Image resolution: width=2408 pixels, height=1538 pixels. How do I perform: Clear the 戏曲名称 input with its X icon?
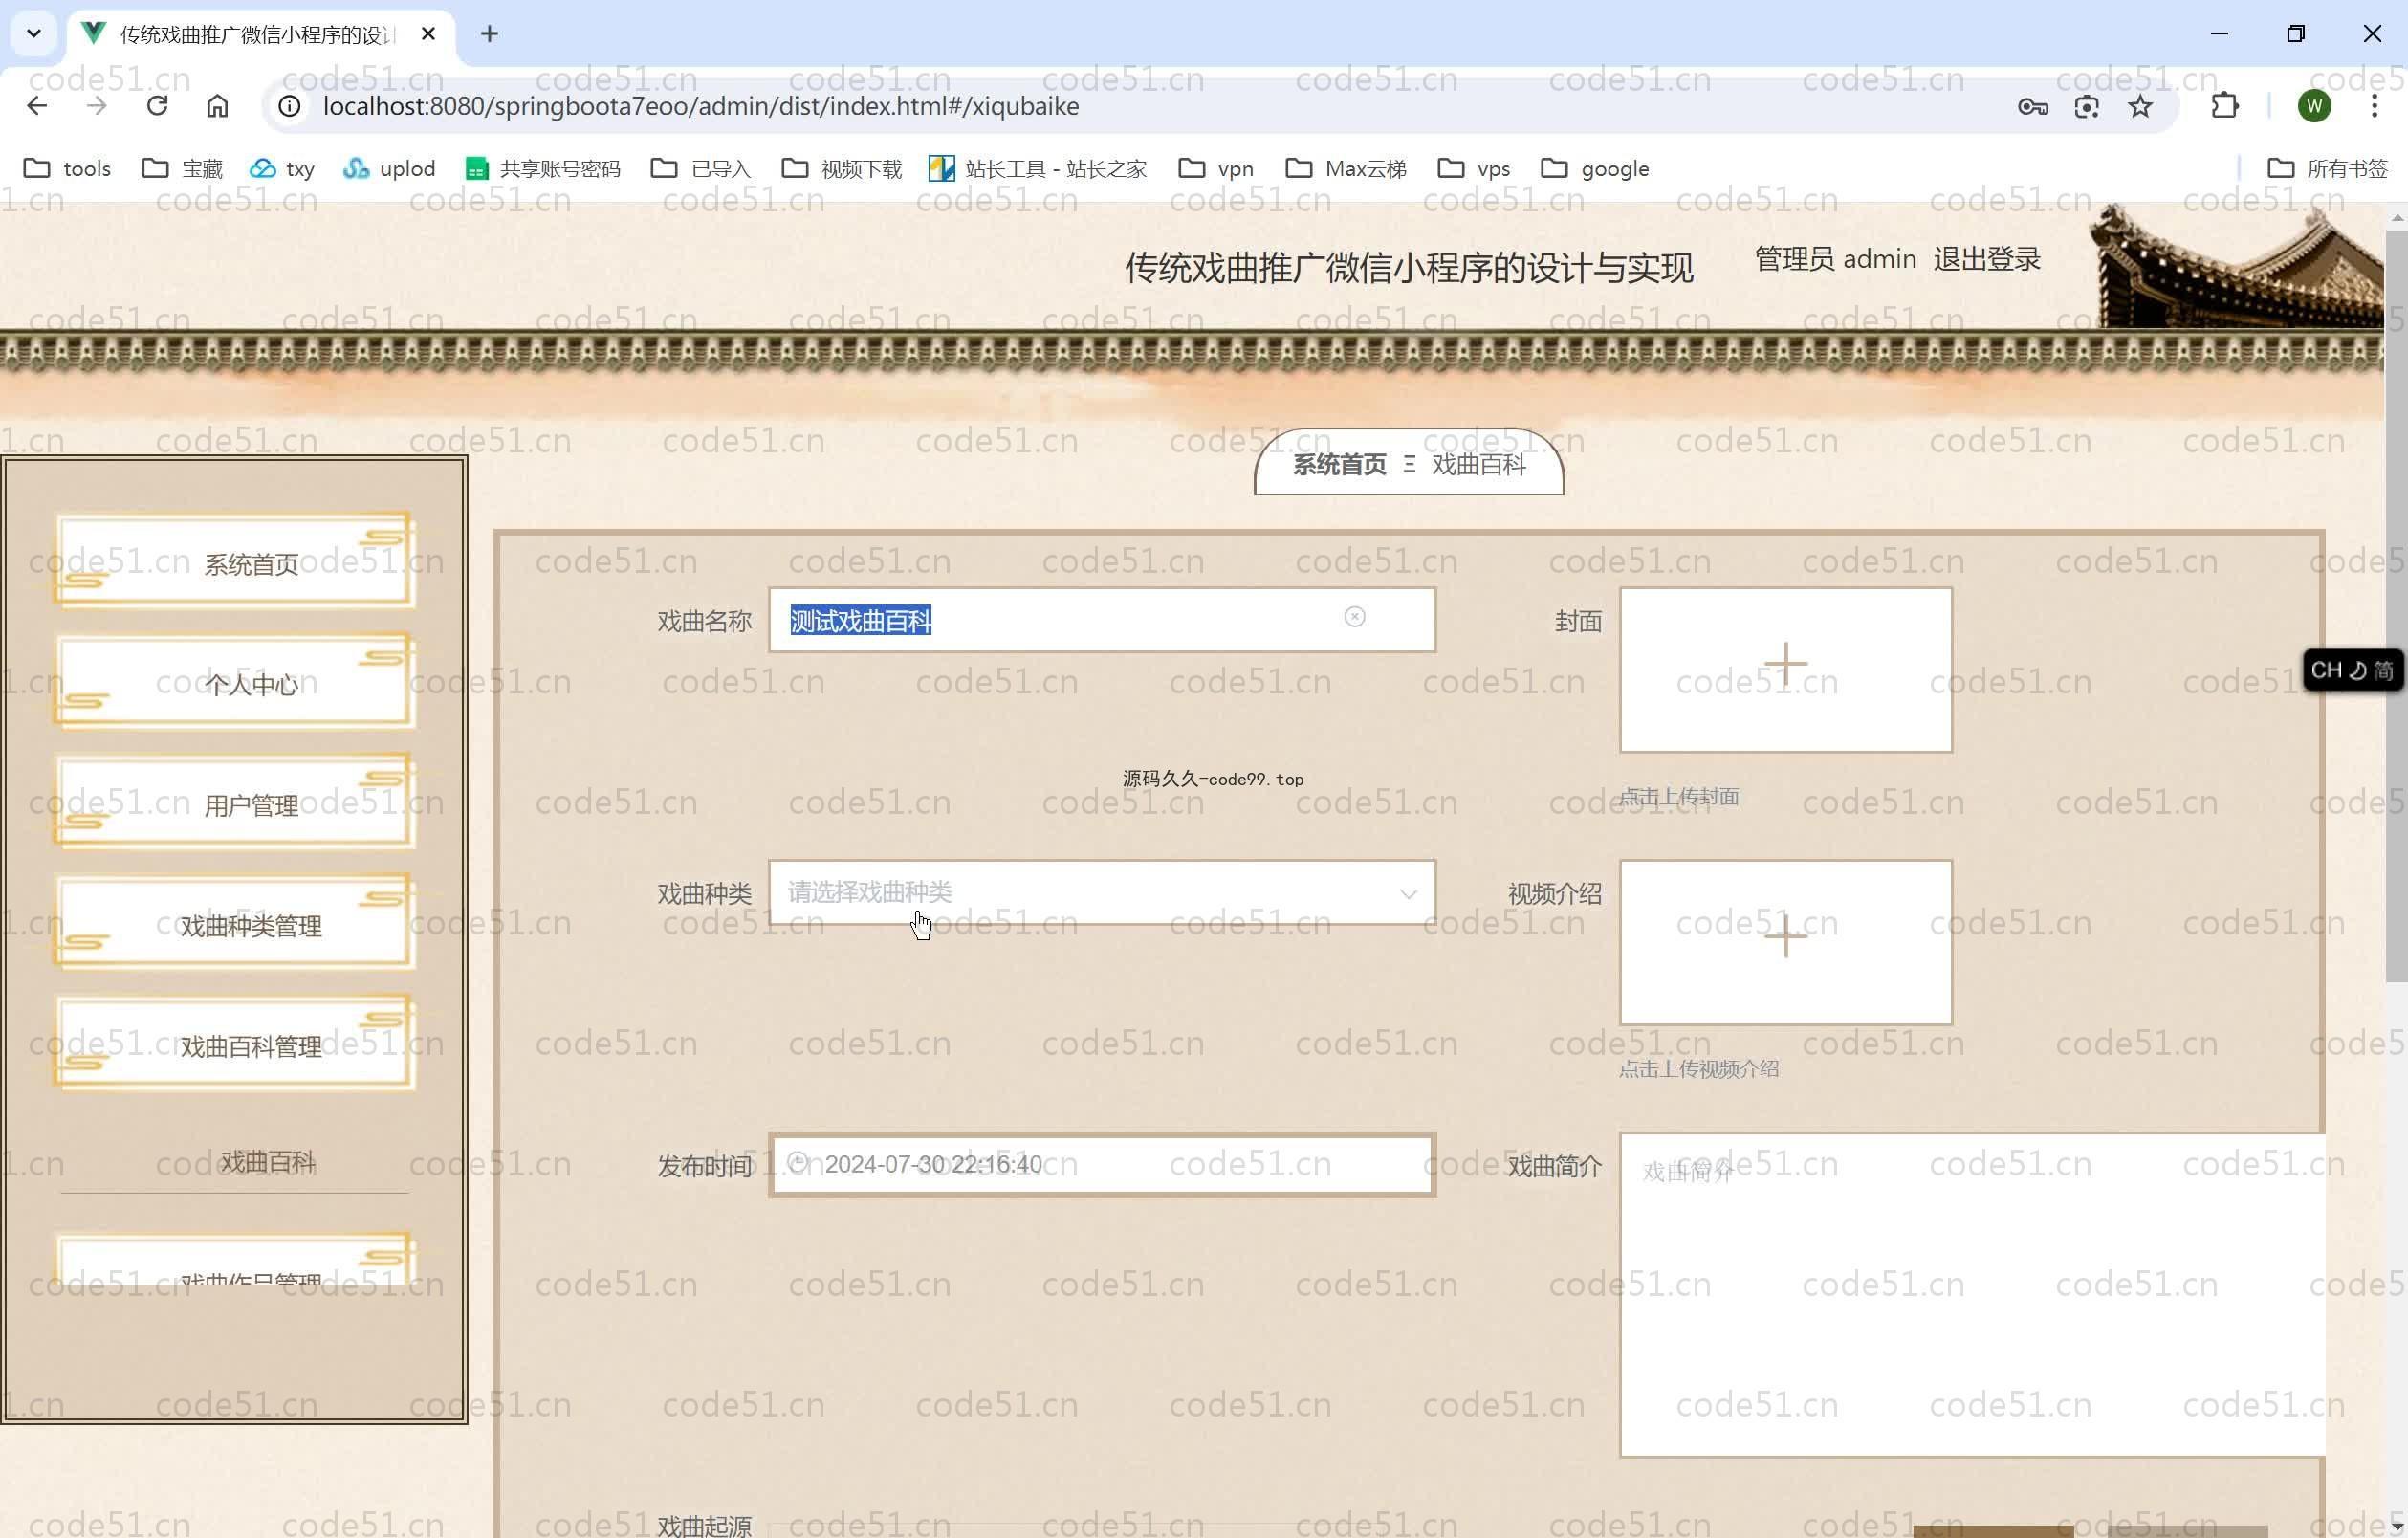pos(1354,617)
